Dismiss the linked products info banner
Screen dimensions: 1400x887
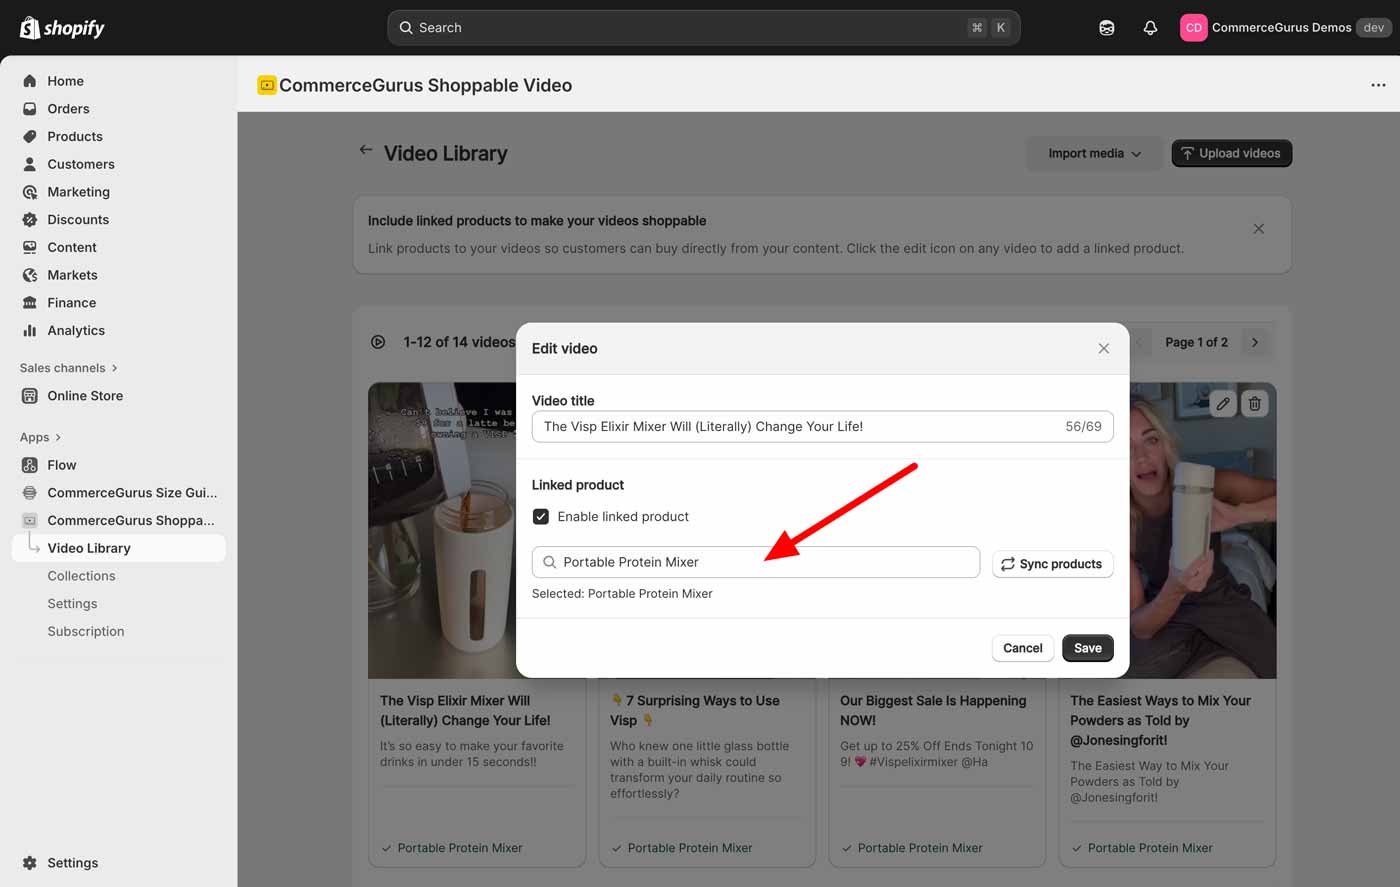pos(1258,229)
